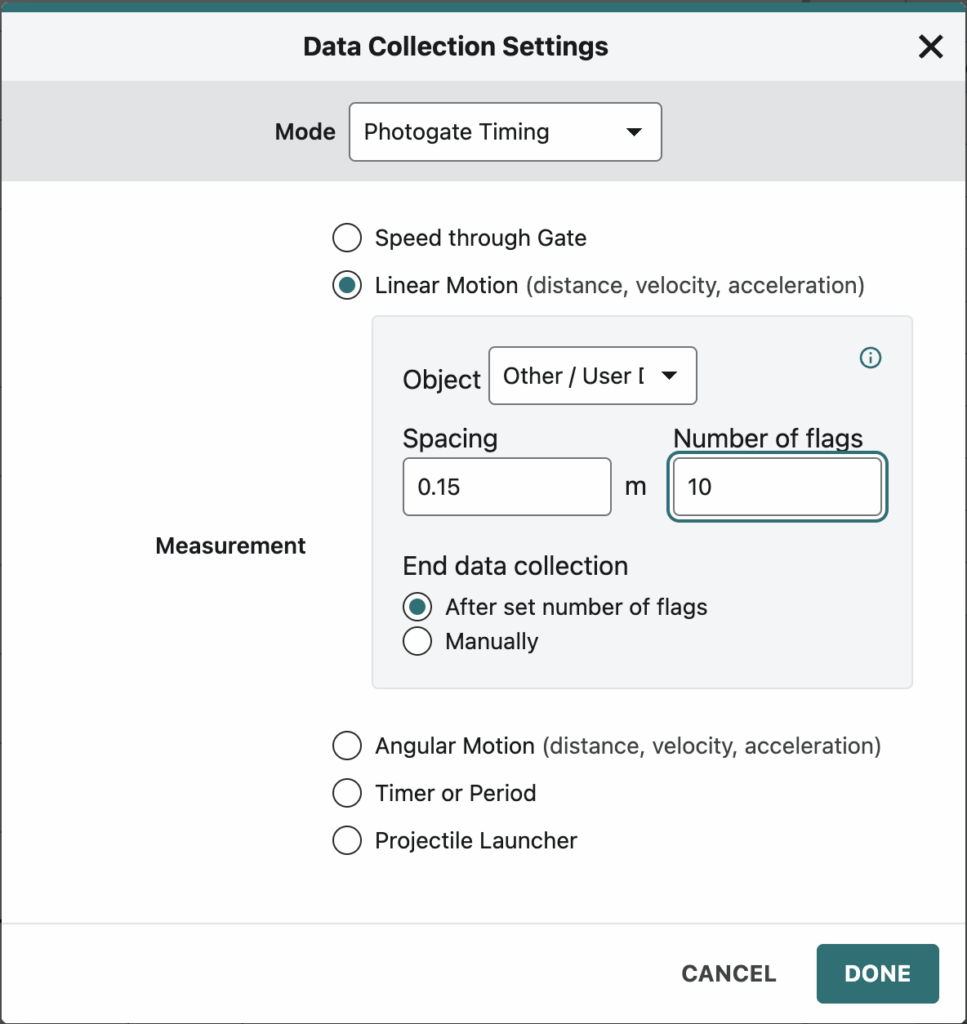Image resolution: width=967 pixels, height=1024 pixels.
Task: Open the Mode dropdown
Action: point(505,131)
